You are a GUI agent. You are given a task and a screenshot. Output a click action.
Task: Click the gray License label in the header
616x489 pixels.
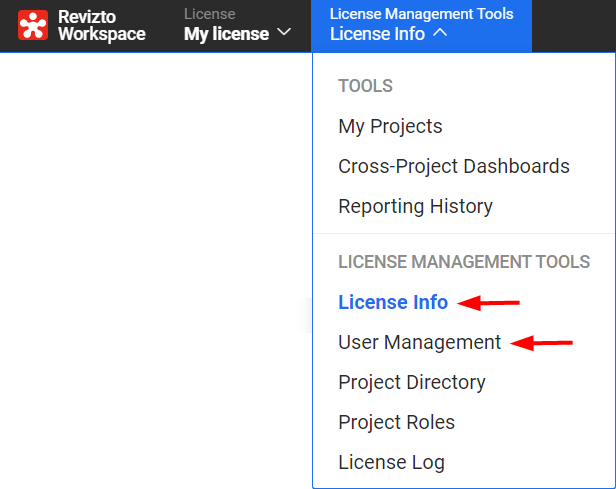pos(210,14)
